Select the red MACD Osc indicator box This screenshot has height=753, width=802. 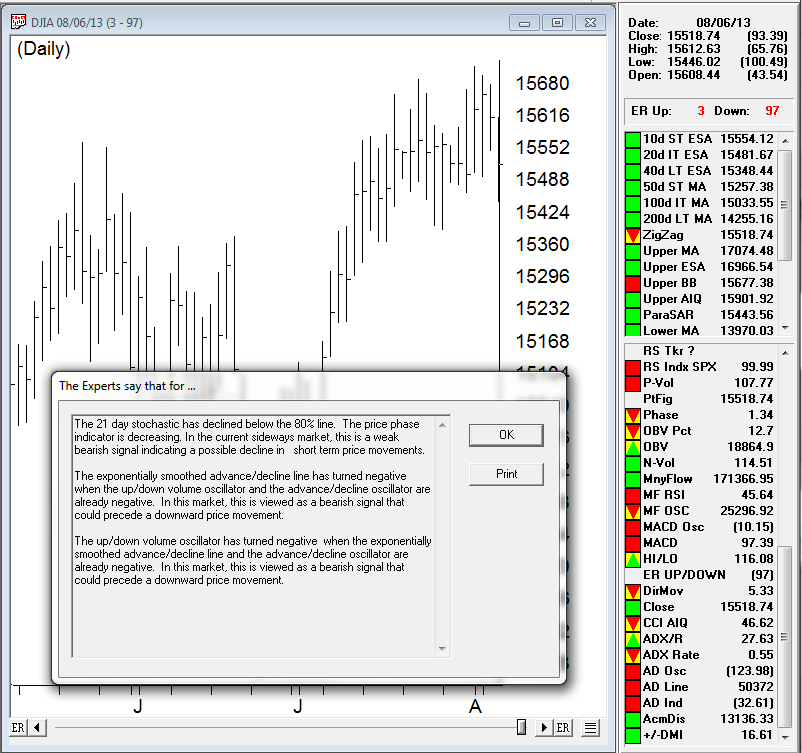point(633,527)
